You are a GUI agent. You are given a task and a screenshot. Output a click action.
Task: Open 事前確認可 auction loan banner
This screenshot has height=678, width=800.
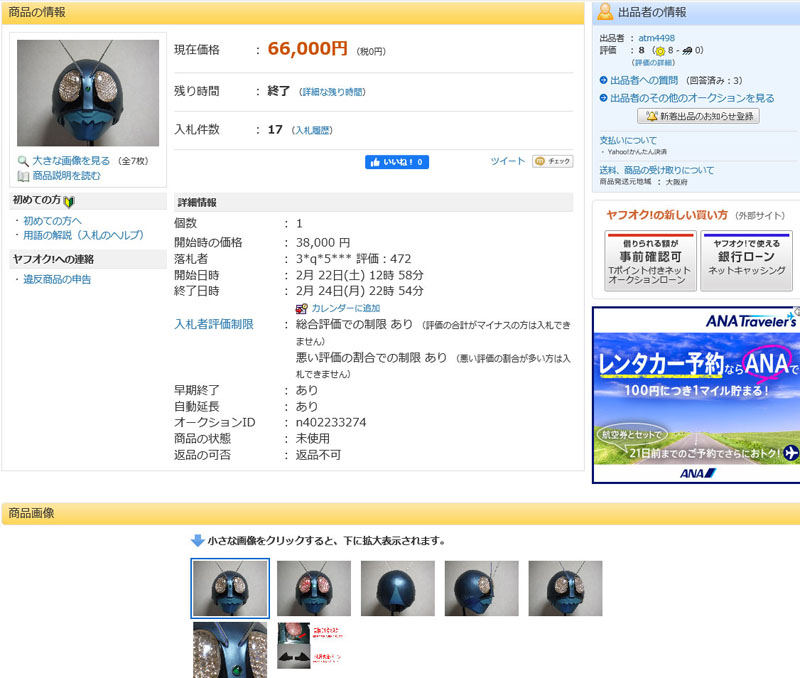pos(650,261)
